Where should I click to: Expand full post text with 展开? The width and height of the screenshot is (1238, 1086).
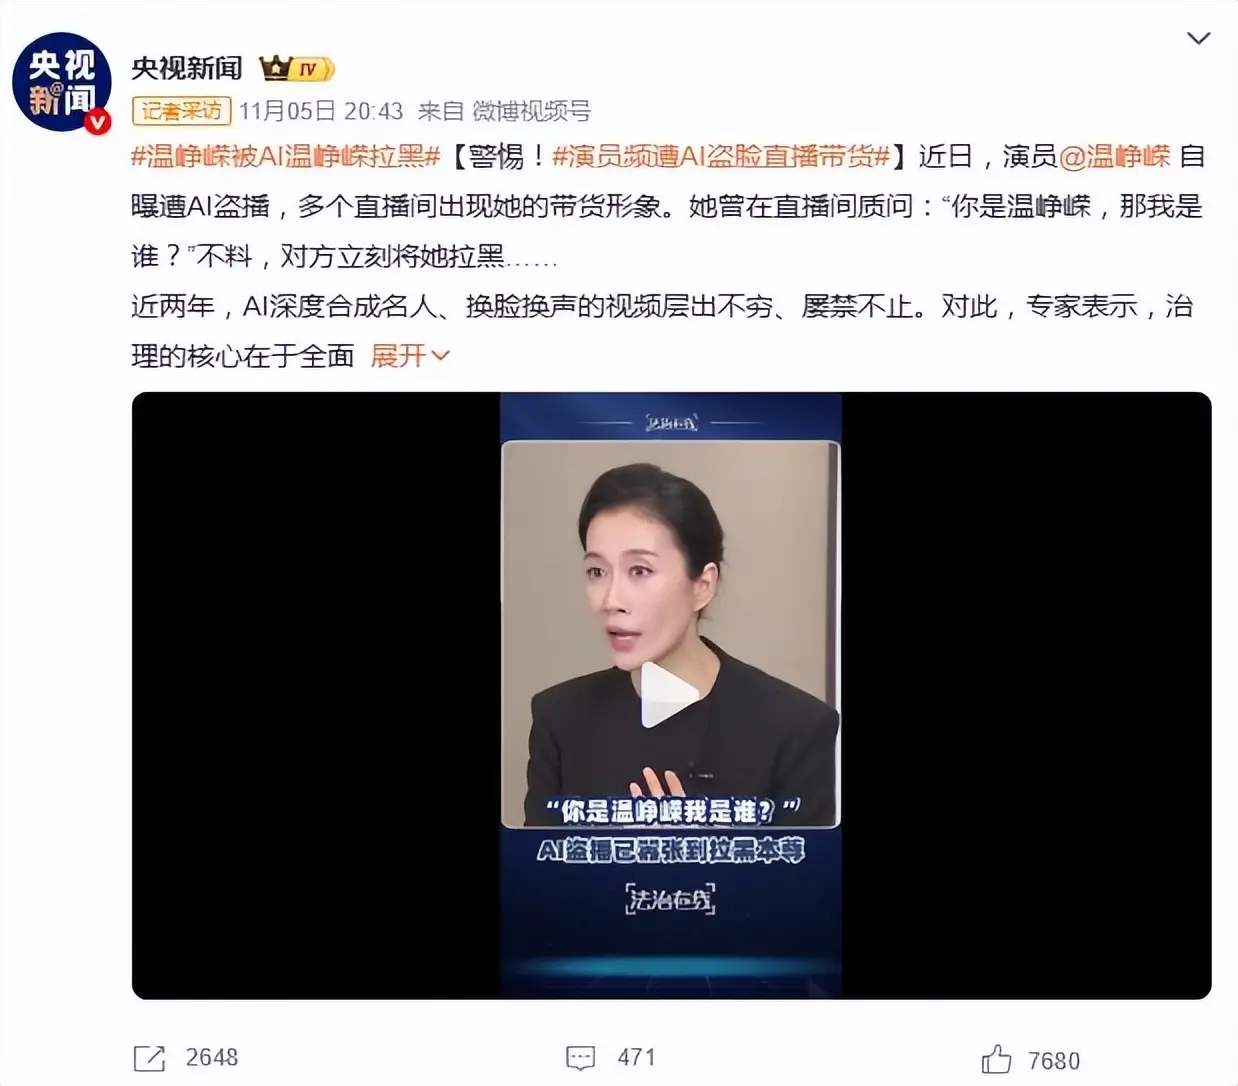pos(410,356)
